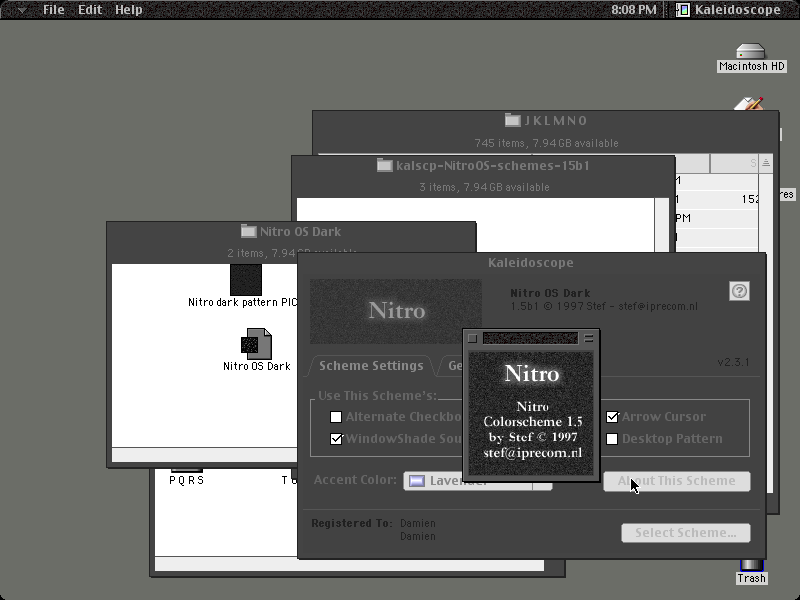The height and width of the screenshot is (600, 800).
Task: Disable the Arrow Cursor checkbox
Action: click(612, 417)
